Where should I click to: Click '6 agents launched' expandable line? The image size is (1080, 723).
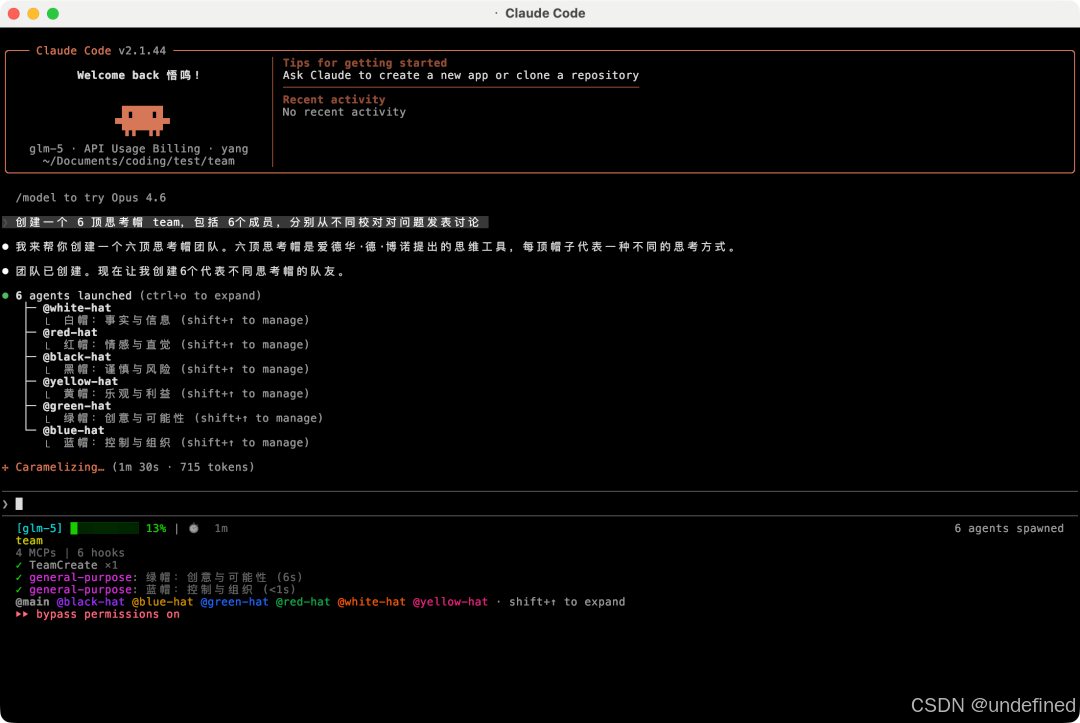[138, 295]
